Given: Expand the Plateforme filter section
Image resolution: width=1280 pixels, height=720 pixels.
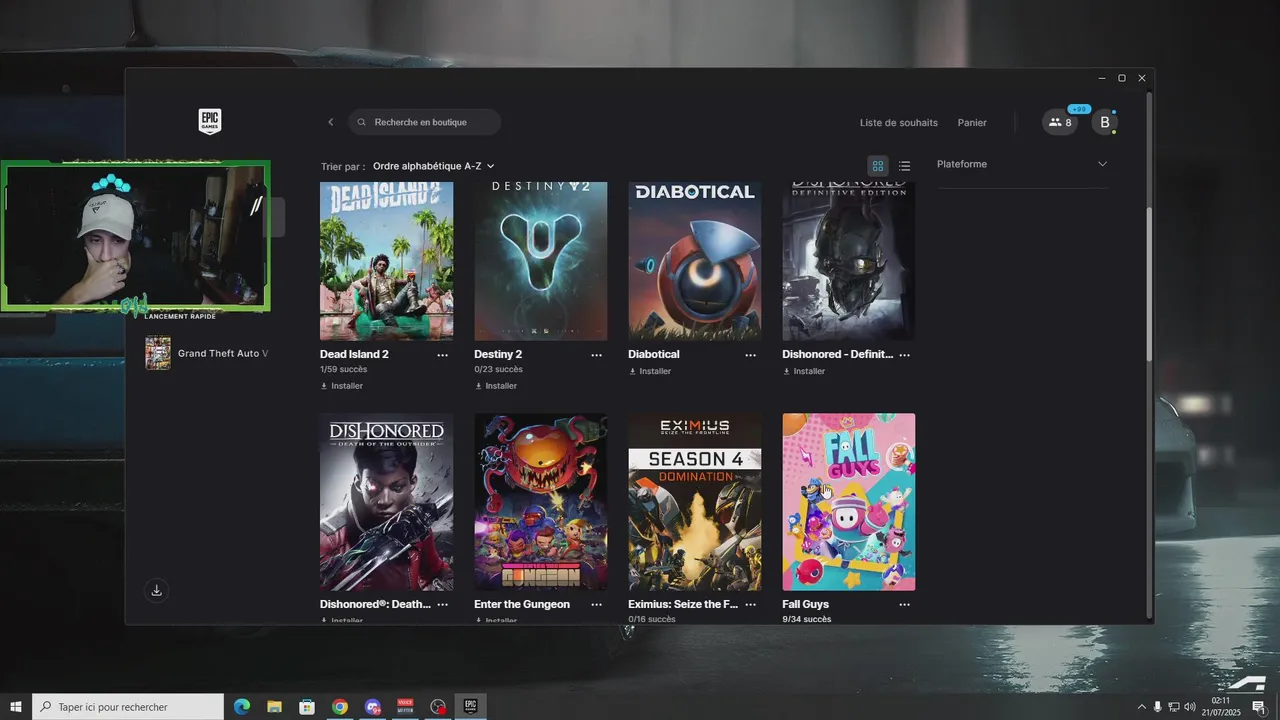Looking at the screenshot, I should click(x=1022, y=164).
